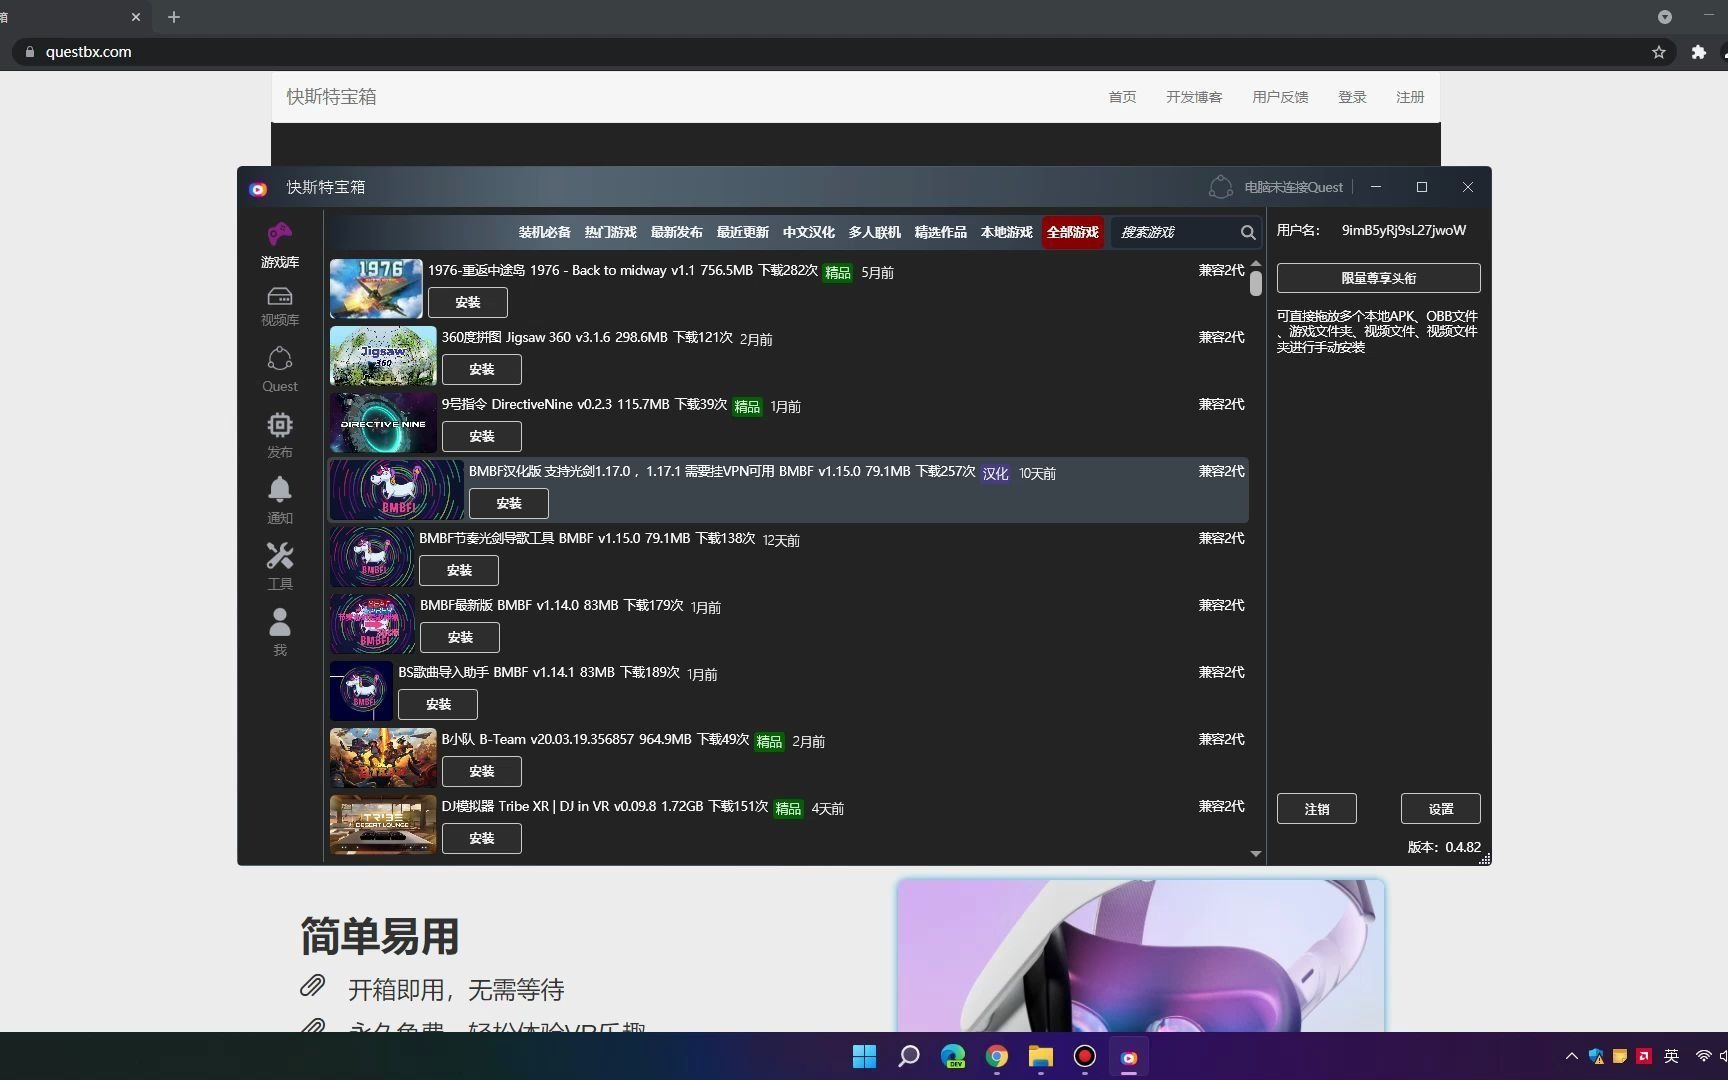Open Wi-Fi network tray icon

point(1703,1056)
